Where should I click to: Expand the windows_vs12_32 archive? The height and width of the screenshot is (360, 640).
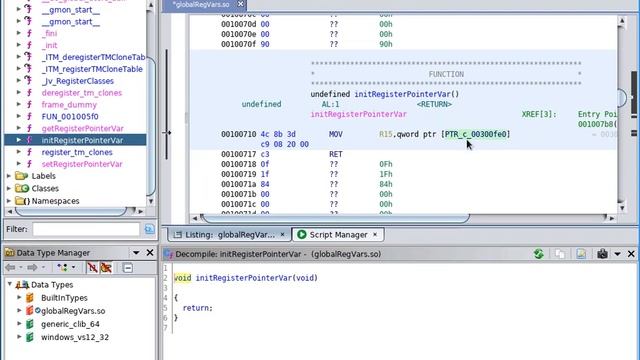pyautogui.click(x=19, y=337)
